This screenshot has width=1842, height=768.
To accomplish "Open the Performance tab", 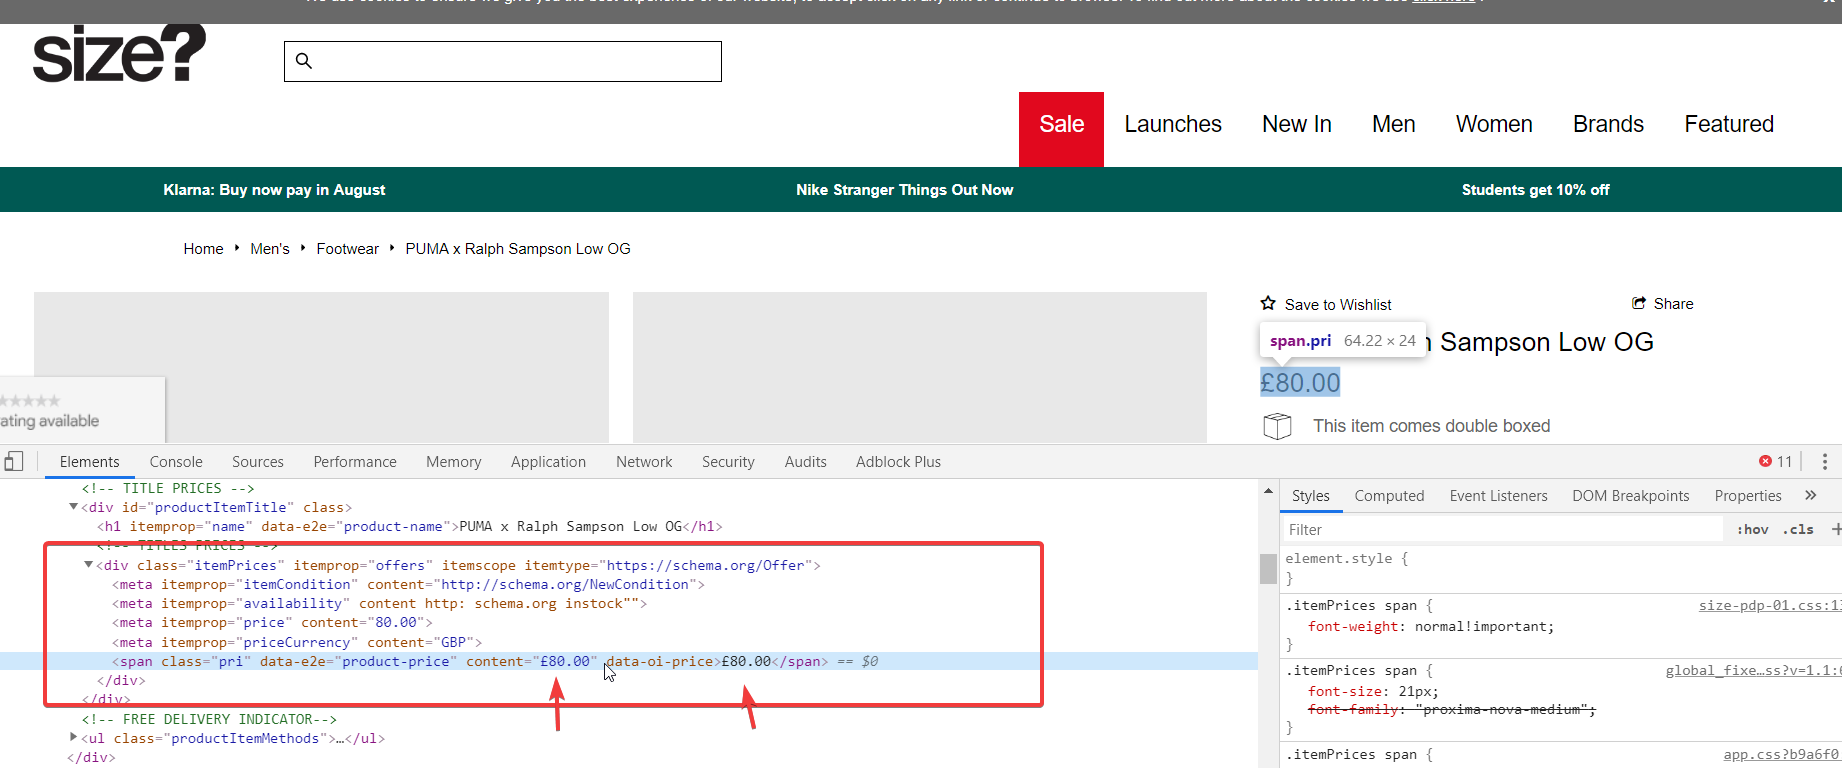I will pyautogui.click(x=355, y=461).
